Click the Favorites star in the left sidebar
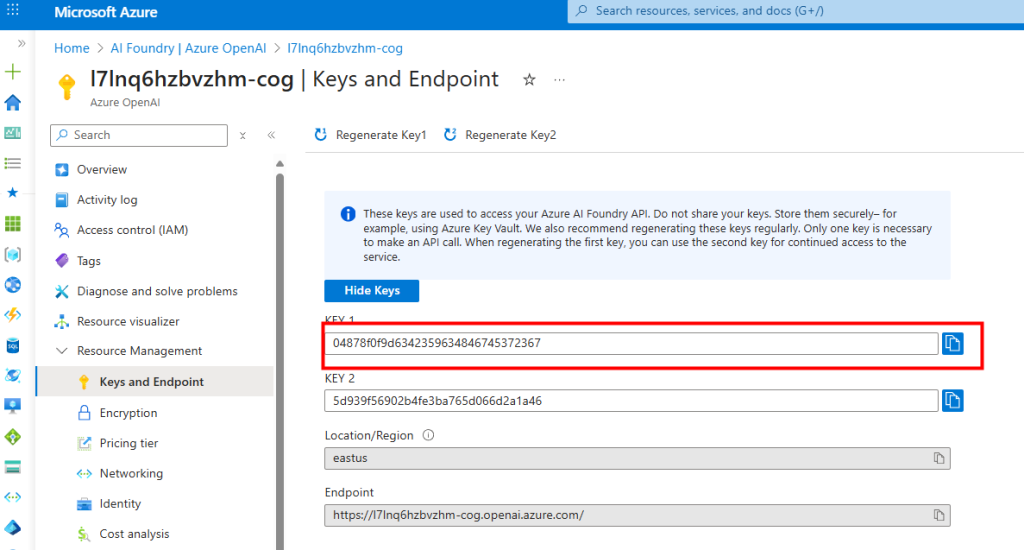Image resolution: width=1024 pixels, height=550 pixels. (x=12, y=193)
